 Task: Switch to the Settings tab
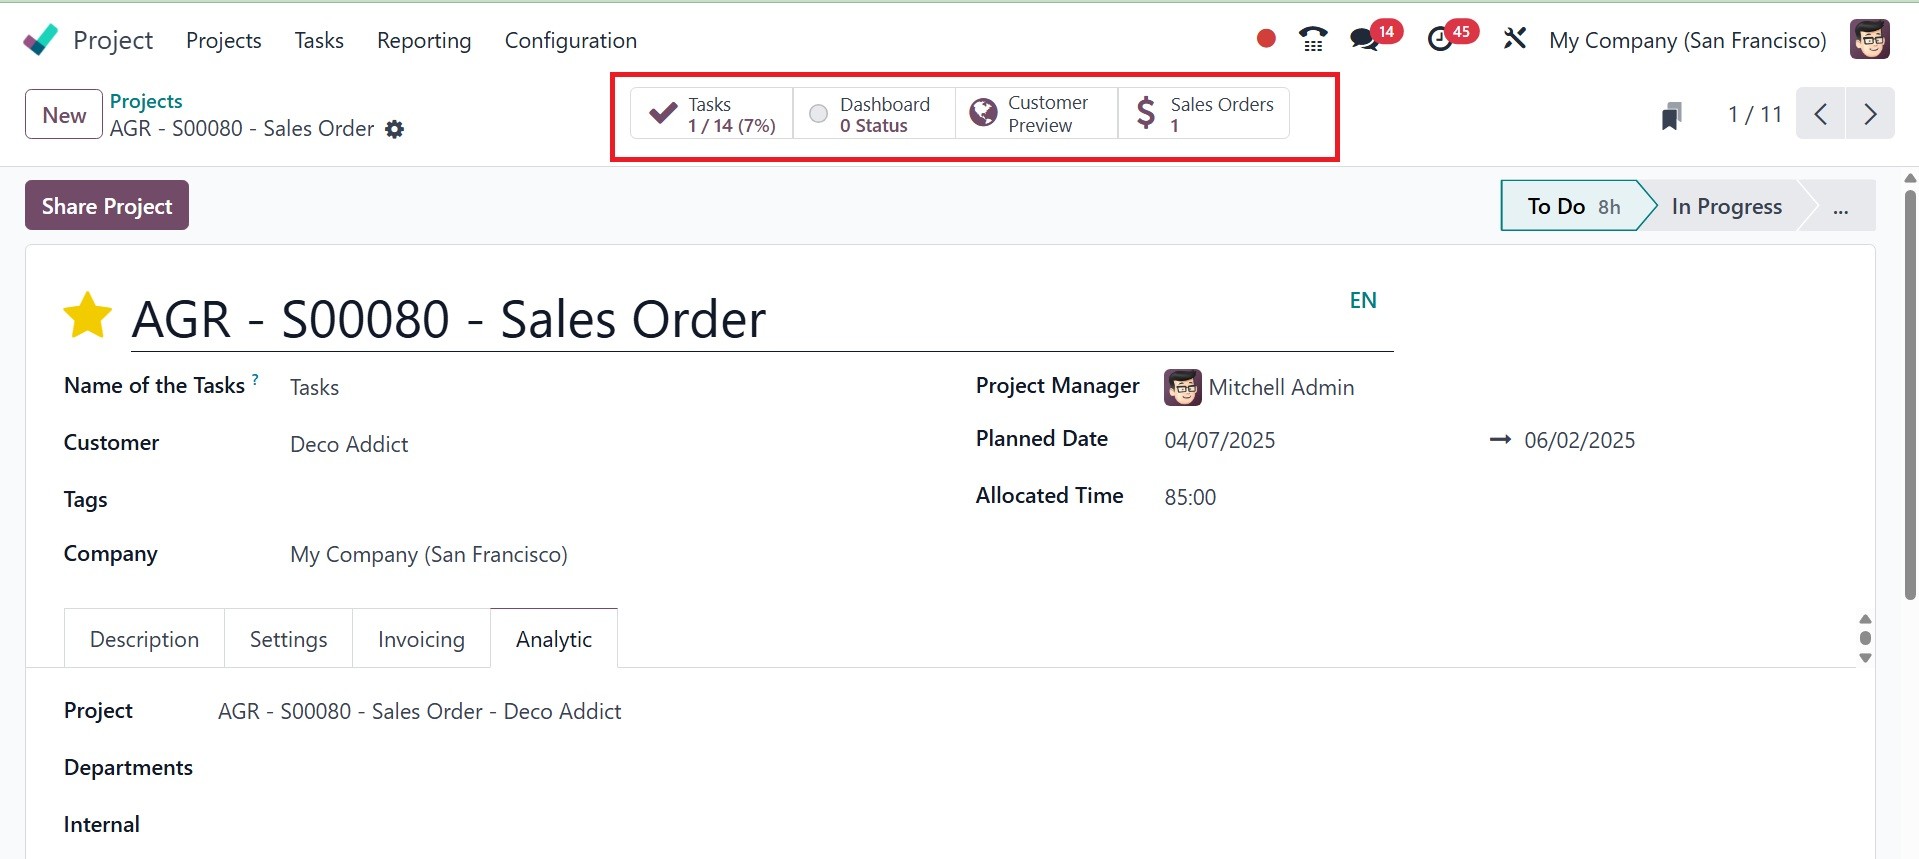tap(288, 639)
